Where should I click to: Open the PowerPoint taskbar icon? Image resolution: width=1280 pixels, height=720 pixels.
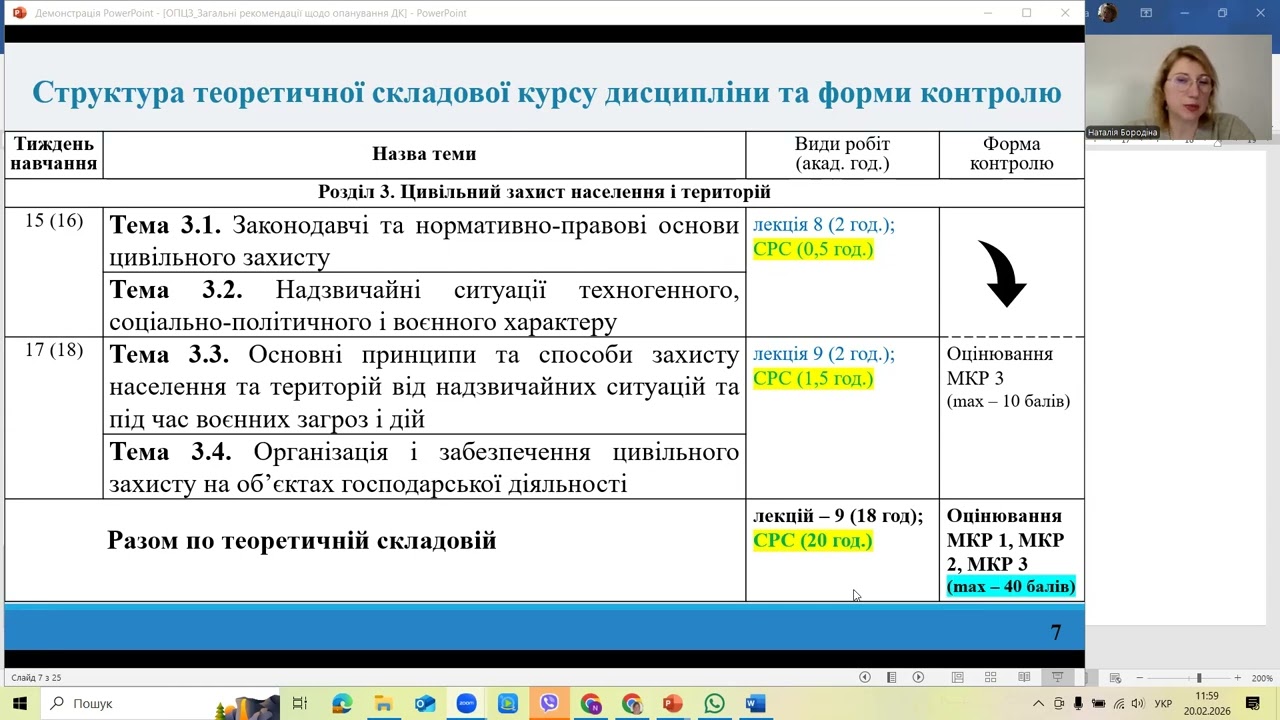(673, 704)
